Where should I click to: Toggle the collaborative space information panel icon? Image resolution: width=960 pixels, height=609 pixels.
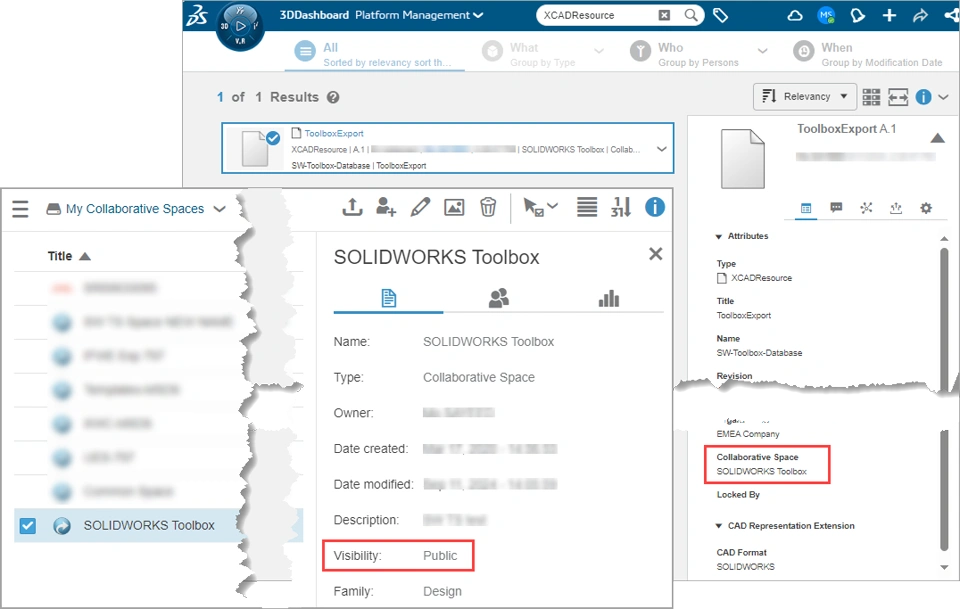point(654,207)
